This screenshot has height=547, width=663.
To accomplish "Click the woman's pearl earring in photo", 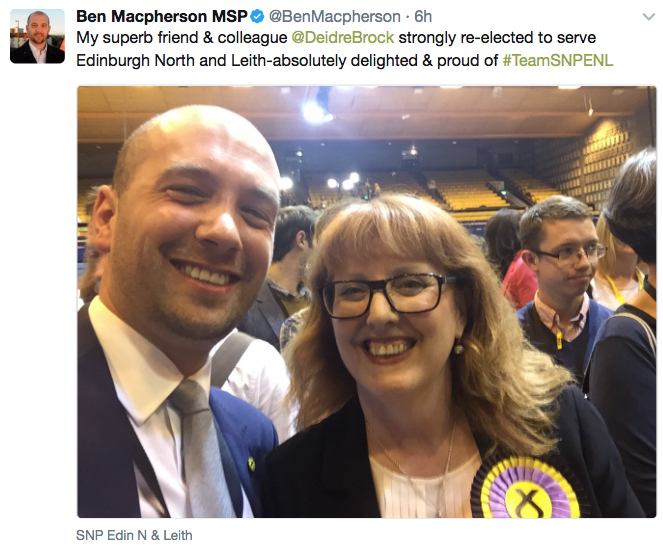I will click(x=458, y=349).
